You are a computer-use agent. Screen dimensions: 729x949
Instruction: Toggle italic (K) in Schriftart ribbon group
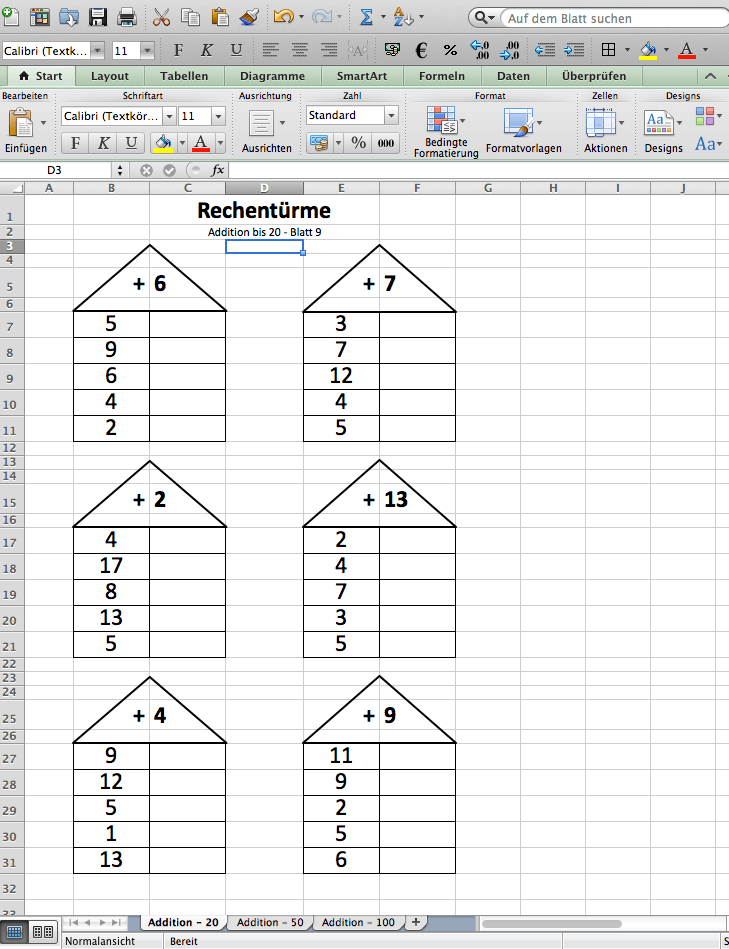click(103, 143)
